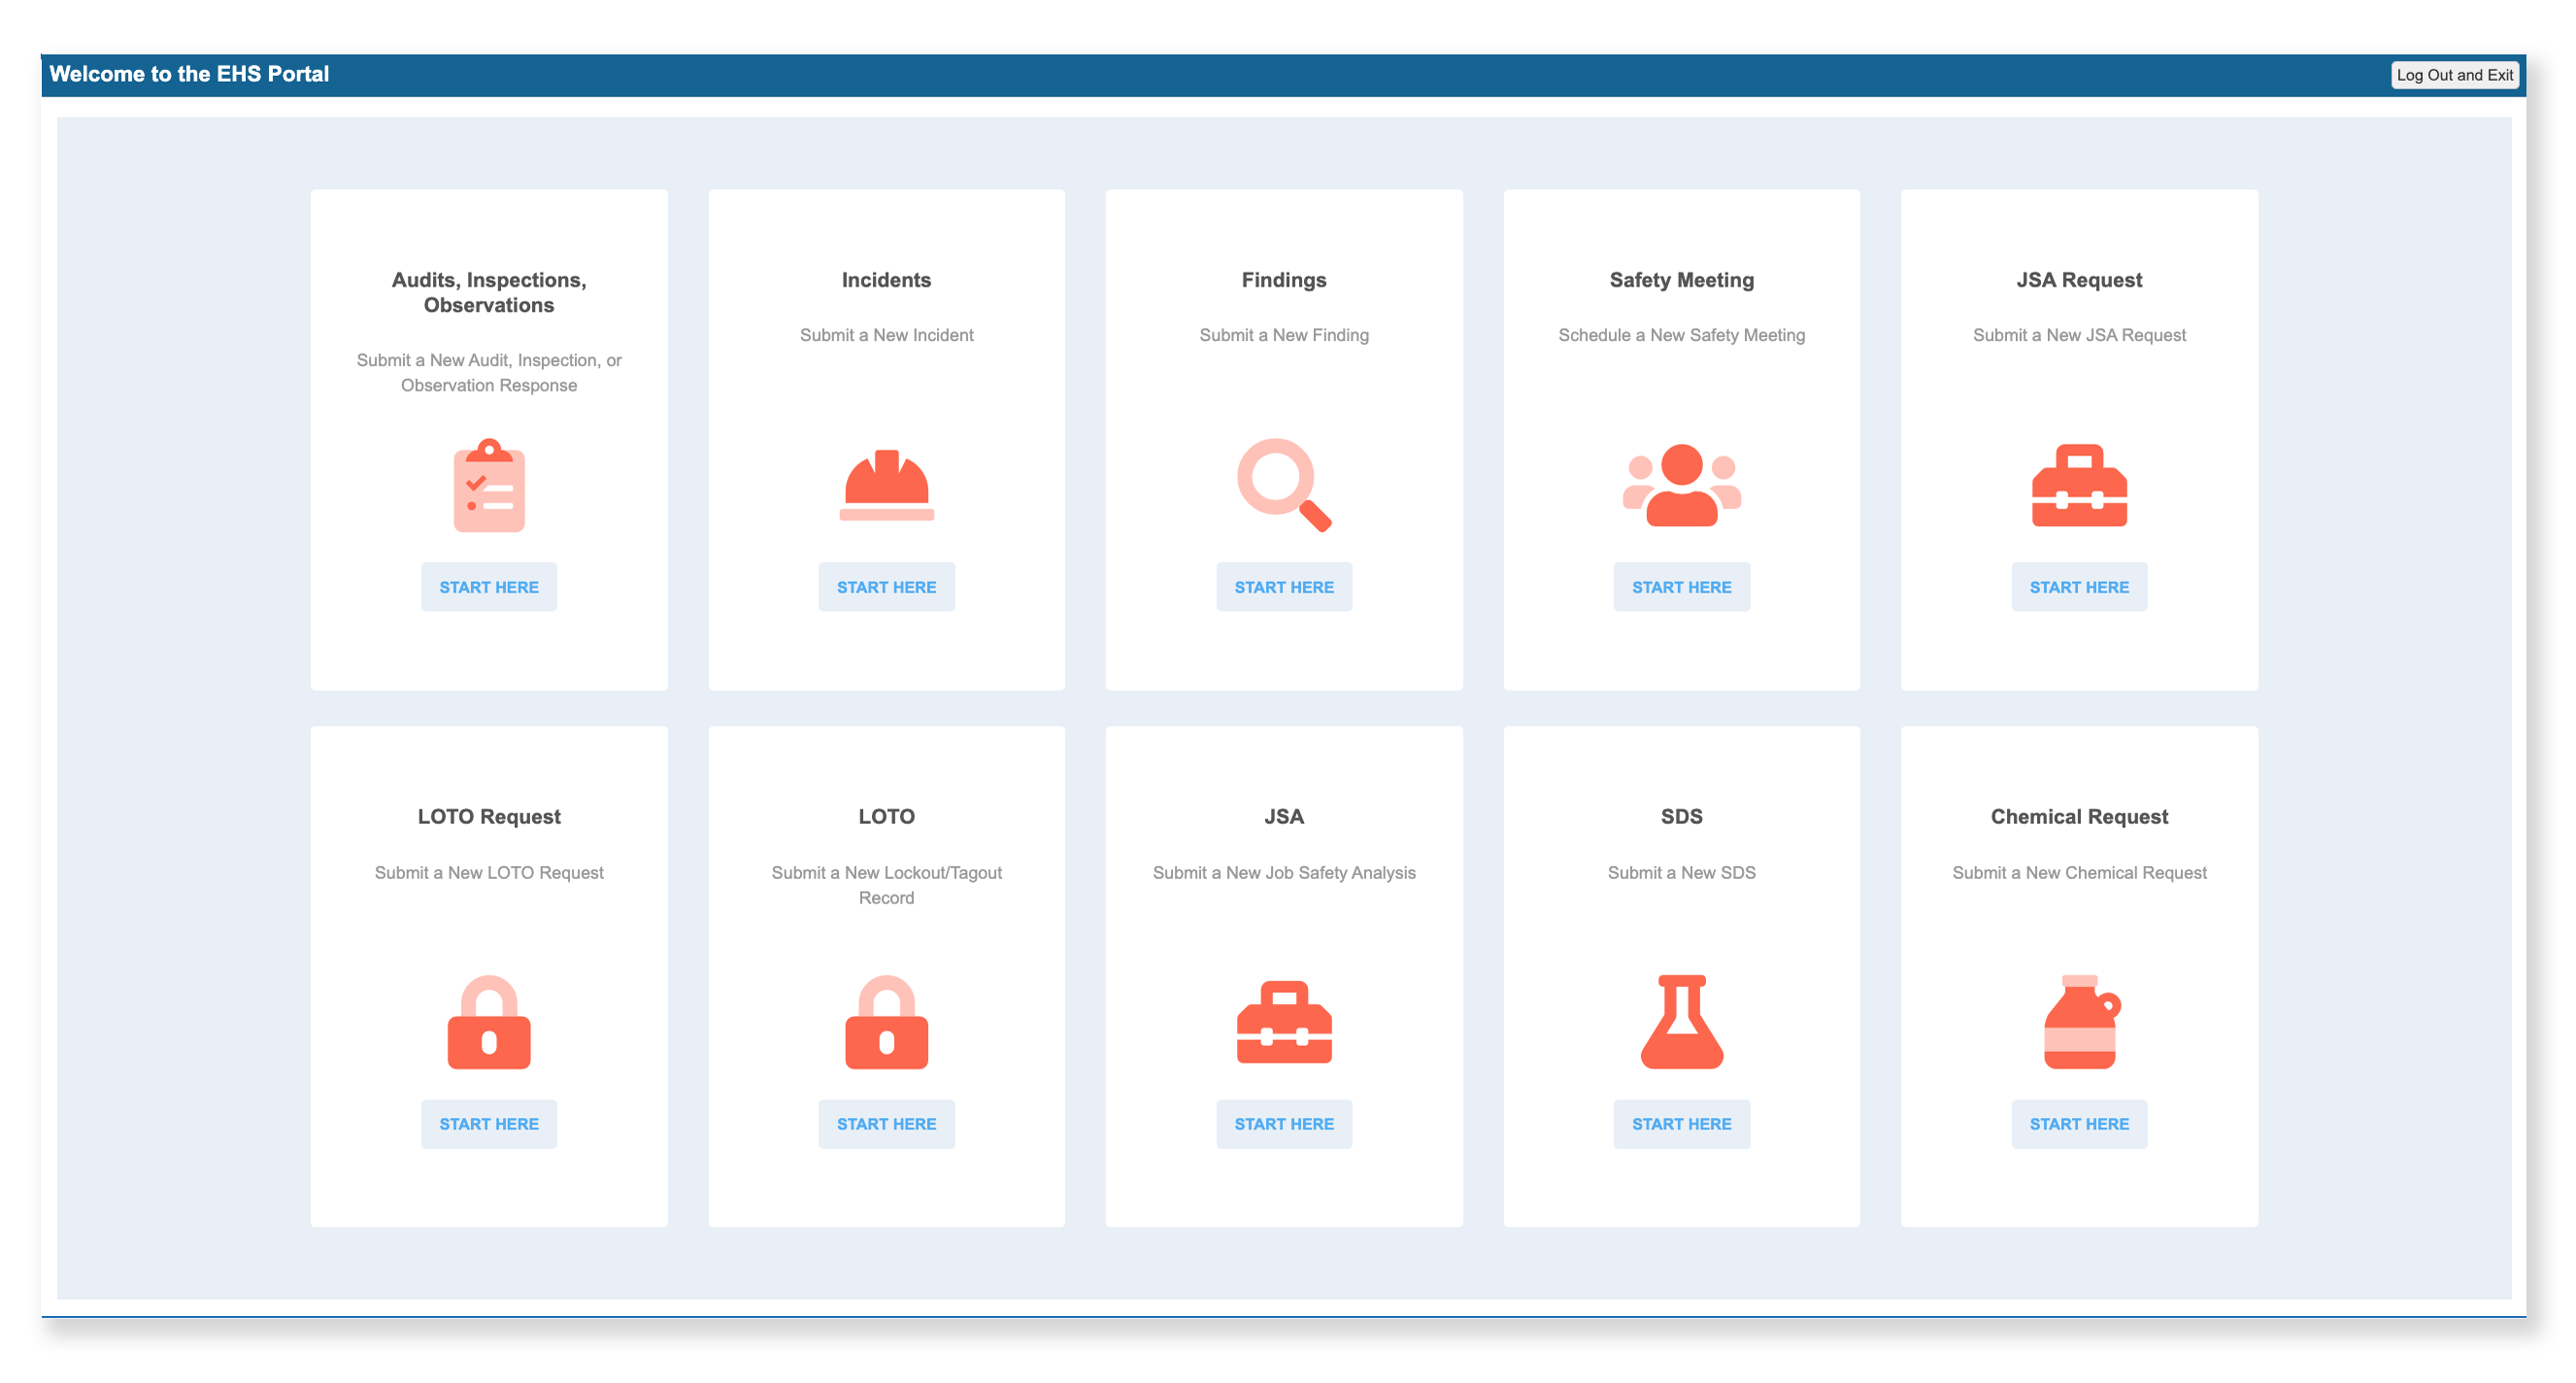This screenshot has width=2576, height=1383.
Task: Click the toolbox icon on JSA Request card
Action: (x=2079, y=485)
